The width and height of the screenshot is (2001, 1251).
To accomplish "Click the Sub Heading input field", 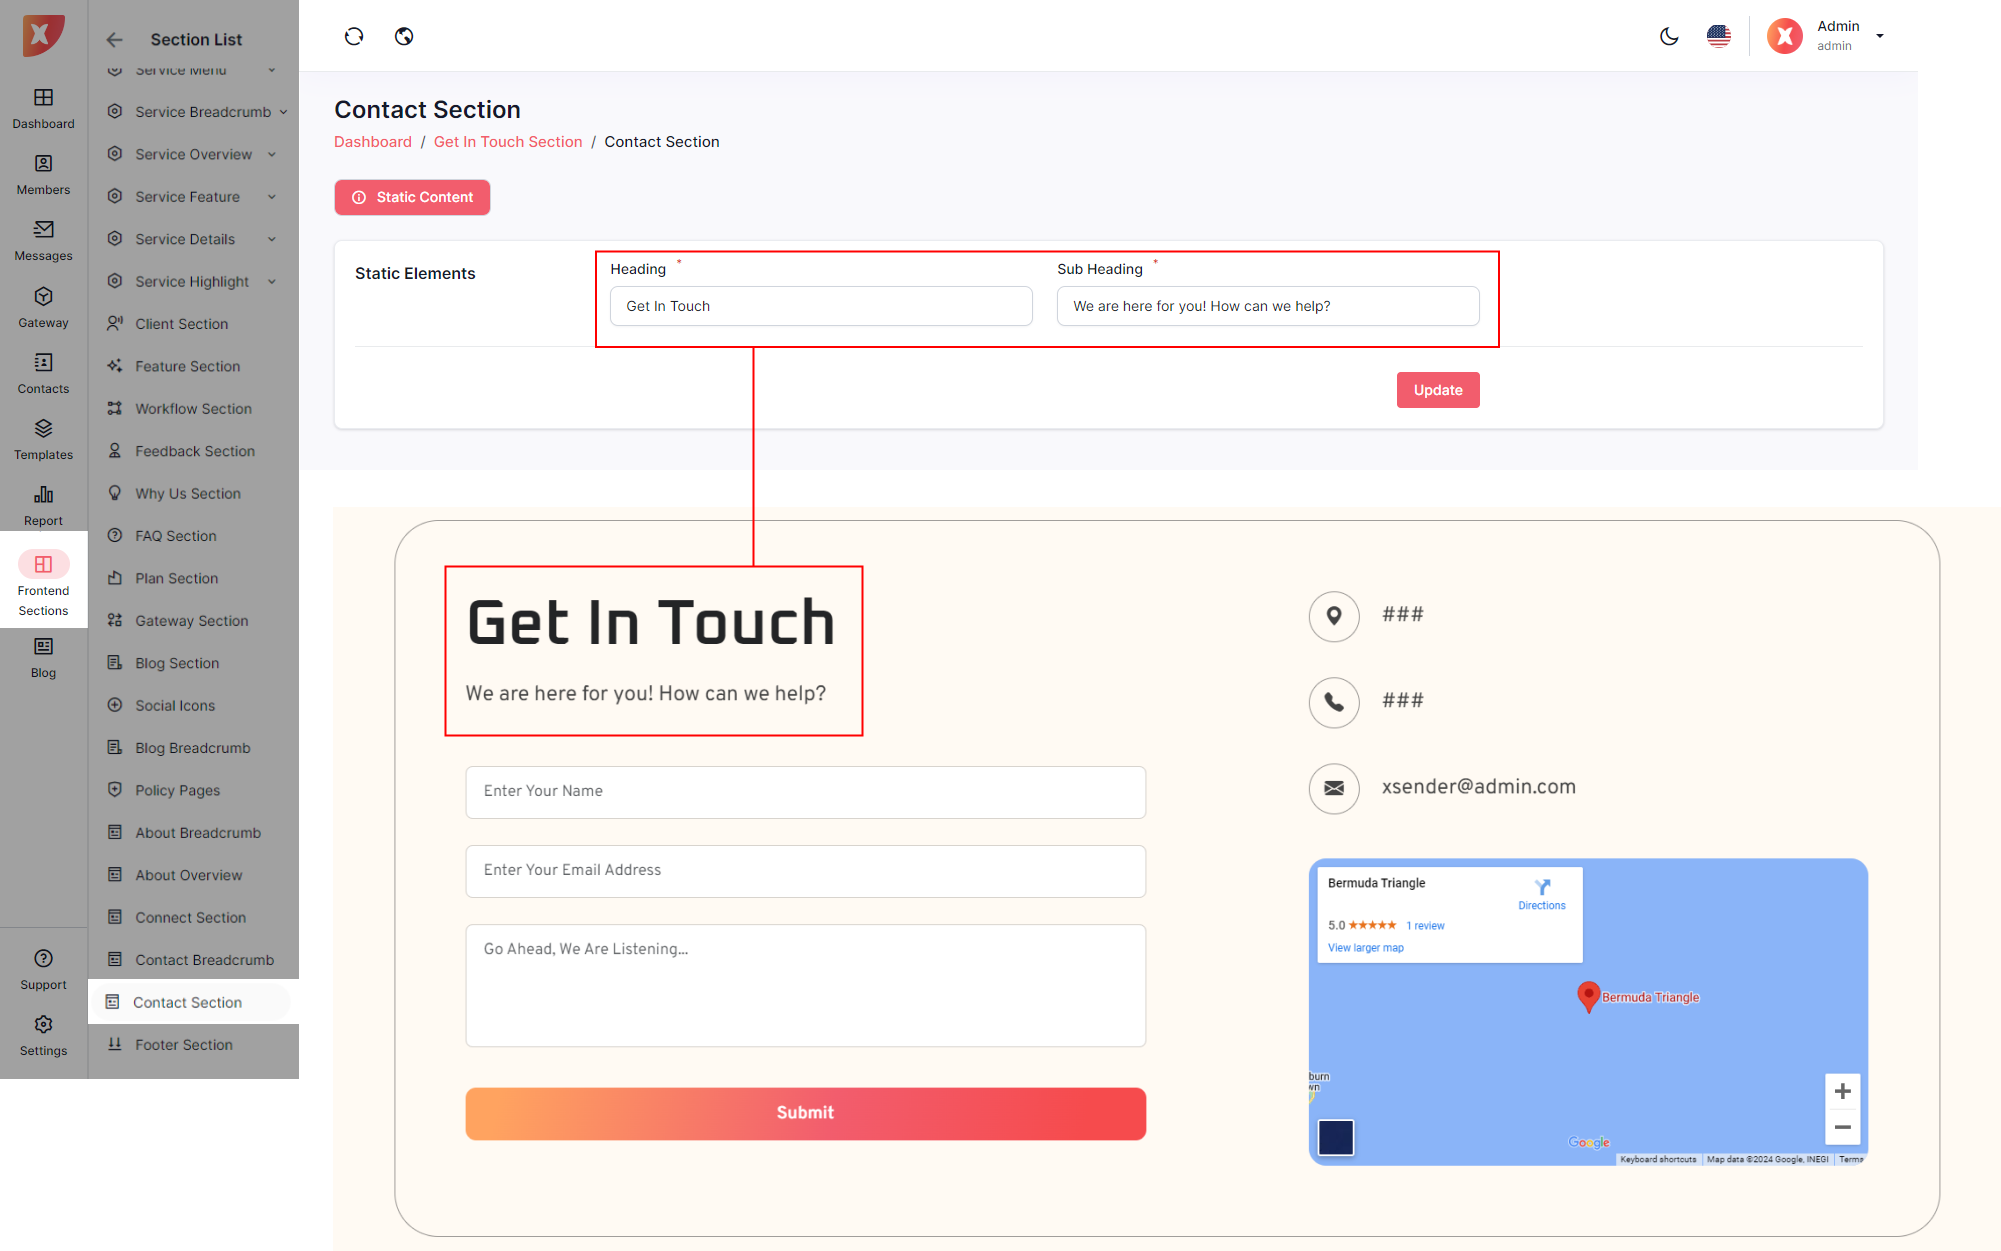I will click(x=1267, y=306).
